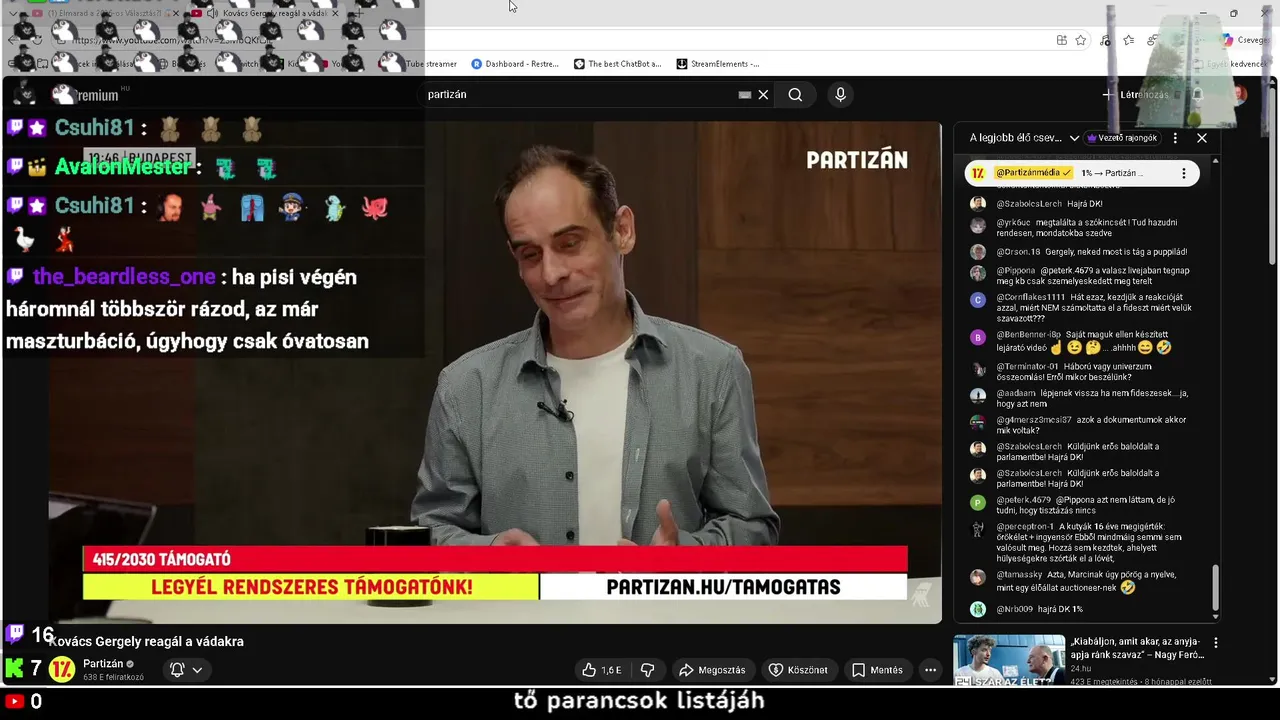Click the @Nrb009 hajrá DK message
The image size is (1280, 720).
(x=1039, y=609)
